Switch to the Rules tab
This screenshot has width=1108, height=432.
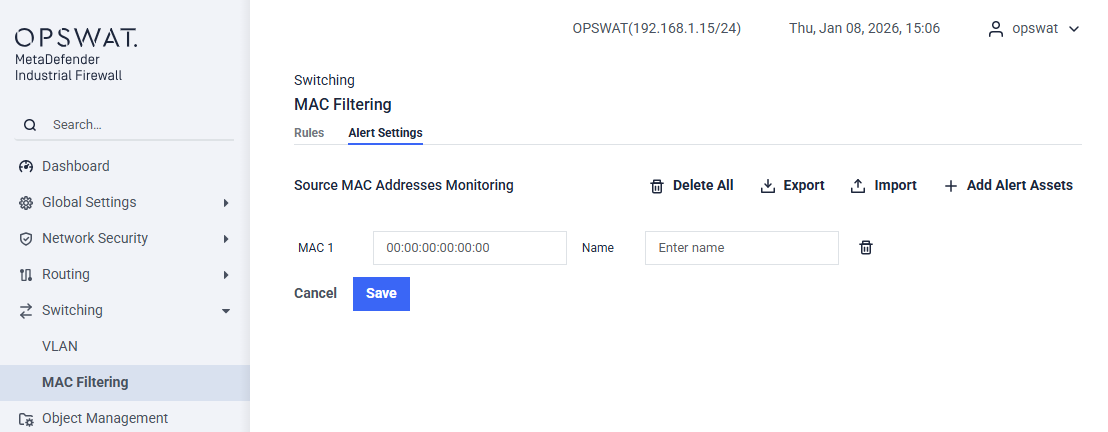pos(309,133)
